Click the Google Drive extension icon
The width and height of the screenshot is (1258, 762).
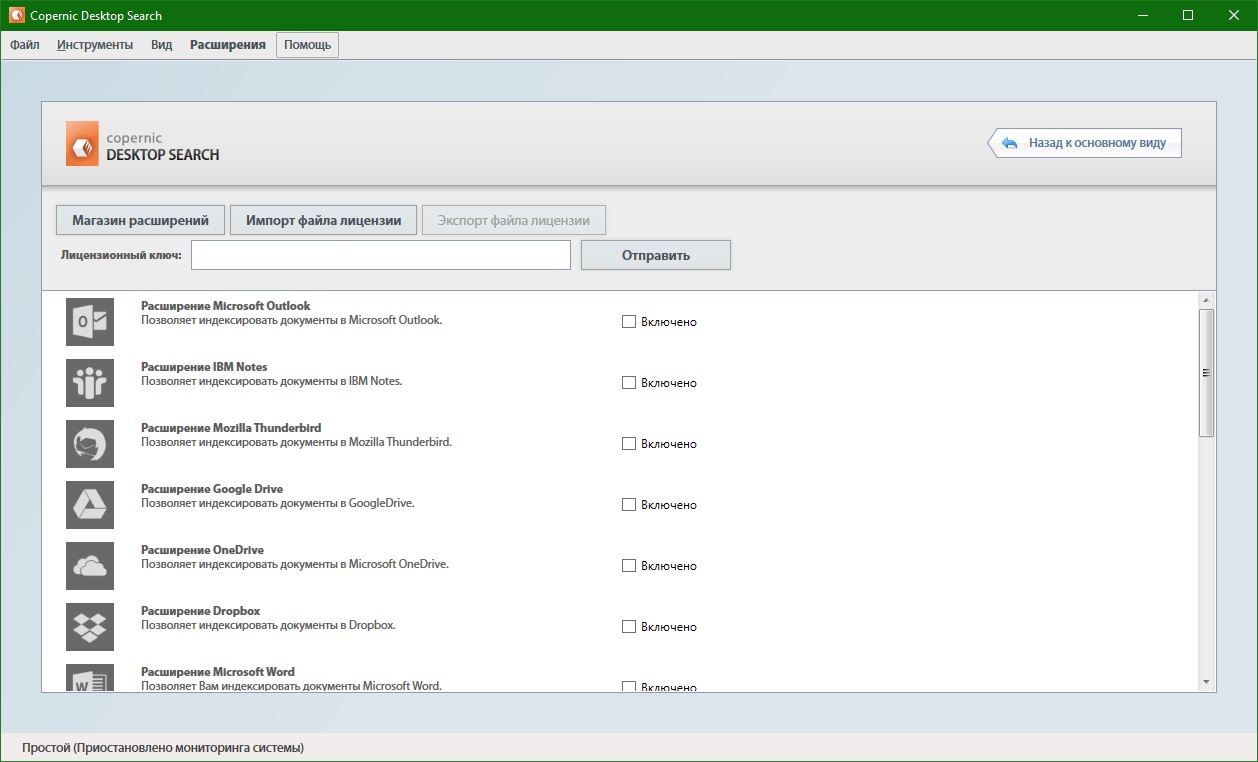(90, 505)
